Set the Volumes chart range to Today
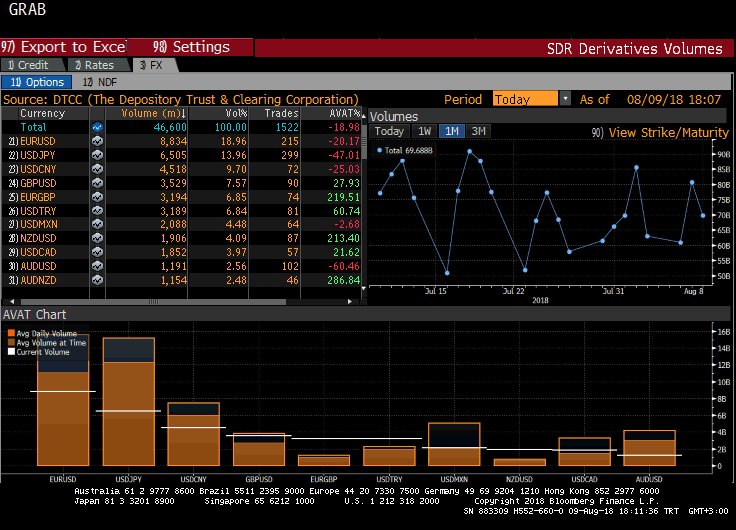Screen dimensions: 736x530 click(389, 131)
